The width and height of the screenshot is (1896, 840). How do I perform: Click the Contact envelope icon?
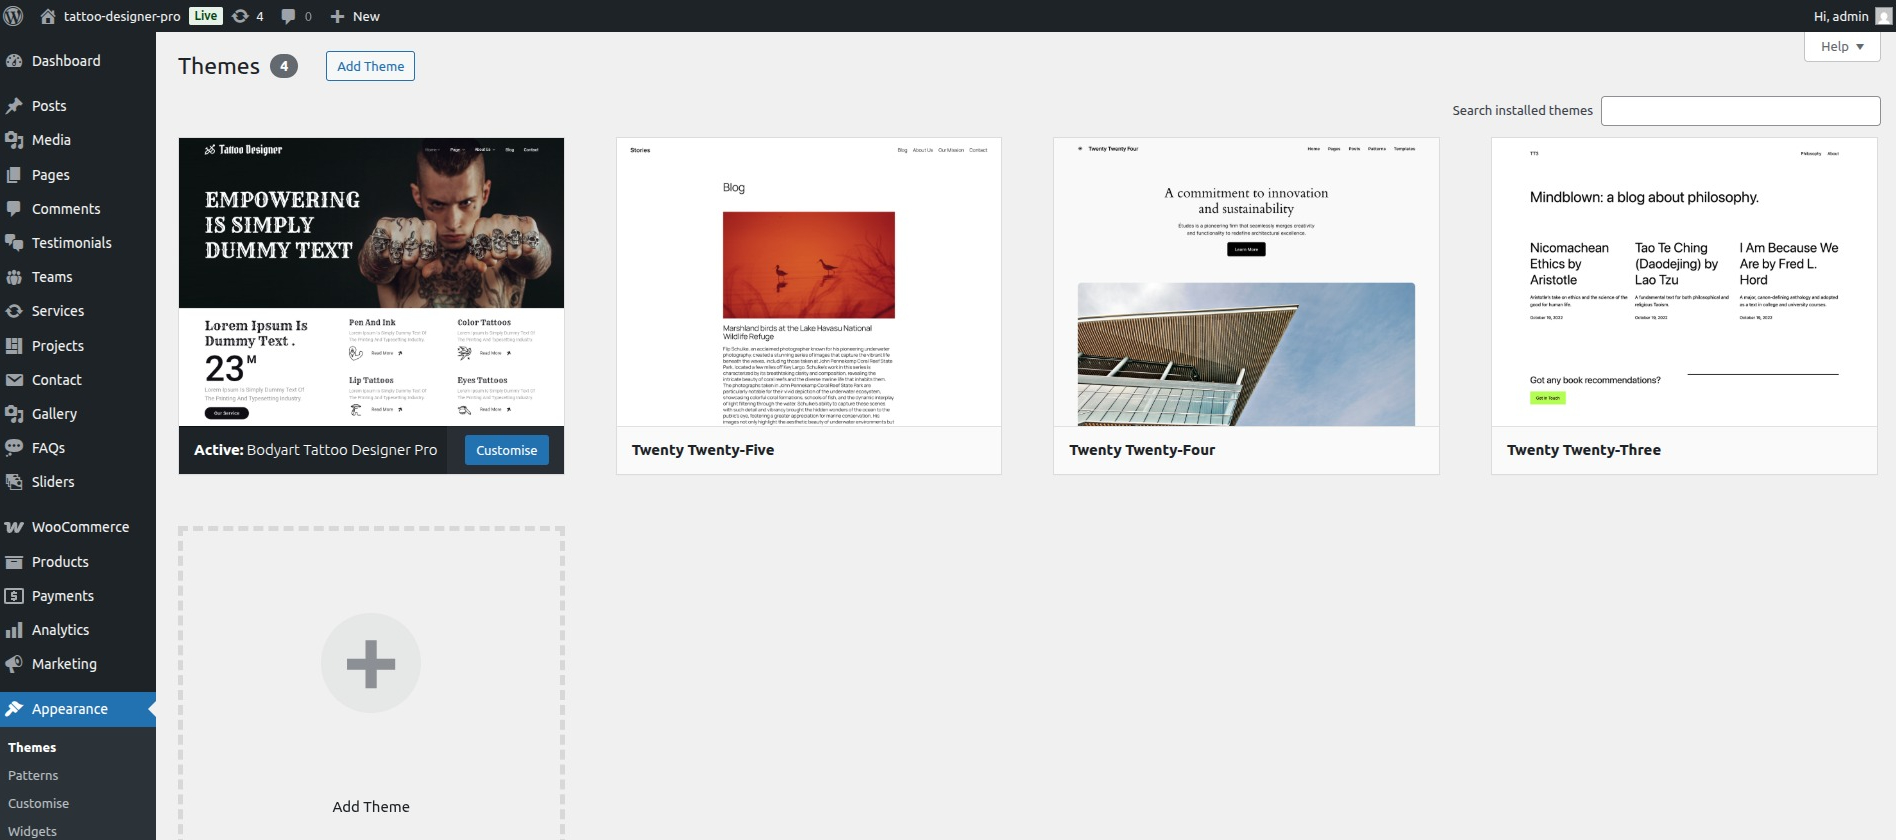coord(14,380)
